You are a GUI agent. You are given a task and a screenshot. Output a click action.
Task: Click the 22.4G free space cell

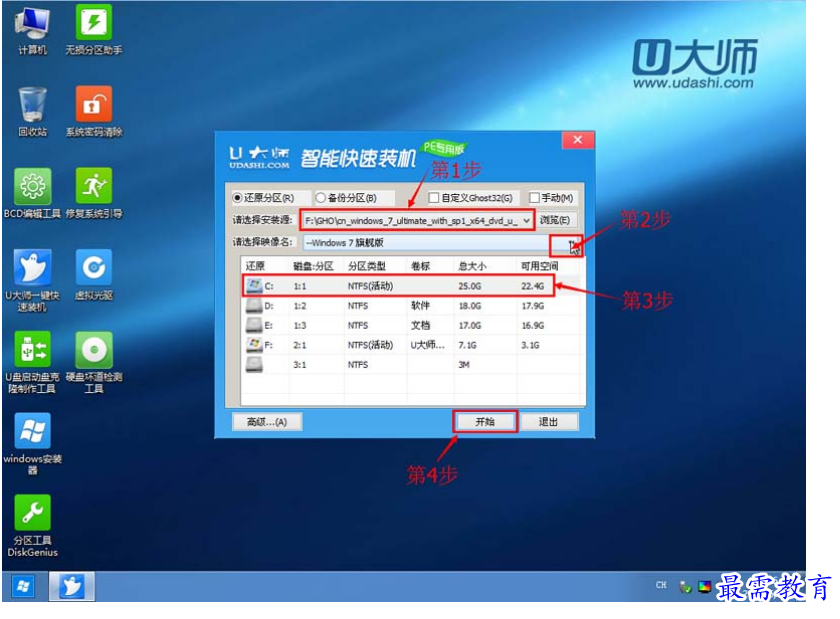pos(532,286)
